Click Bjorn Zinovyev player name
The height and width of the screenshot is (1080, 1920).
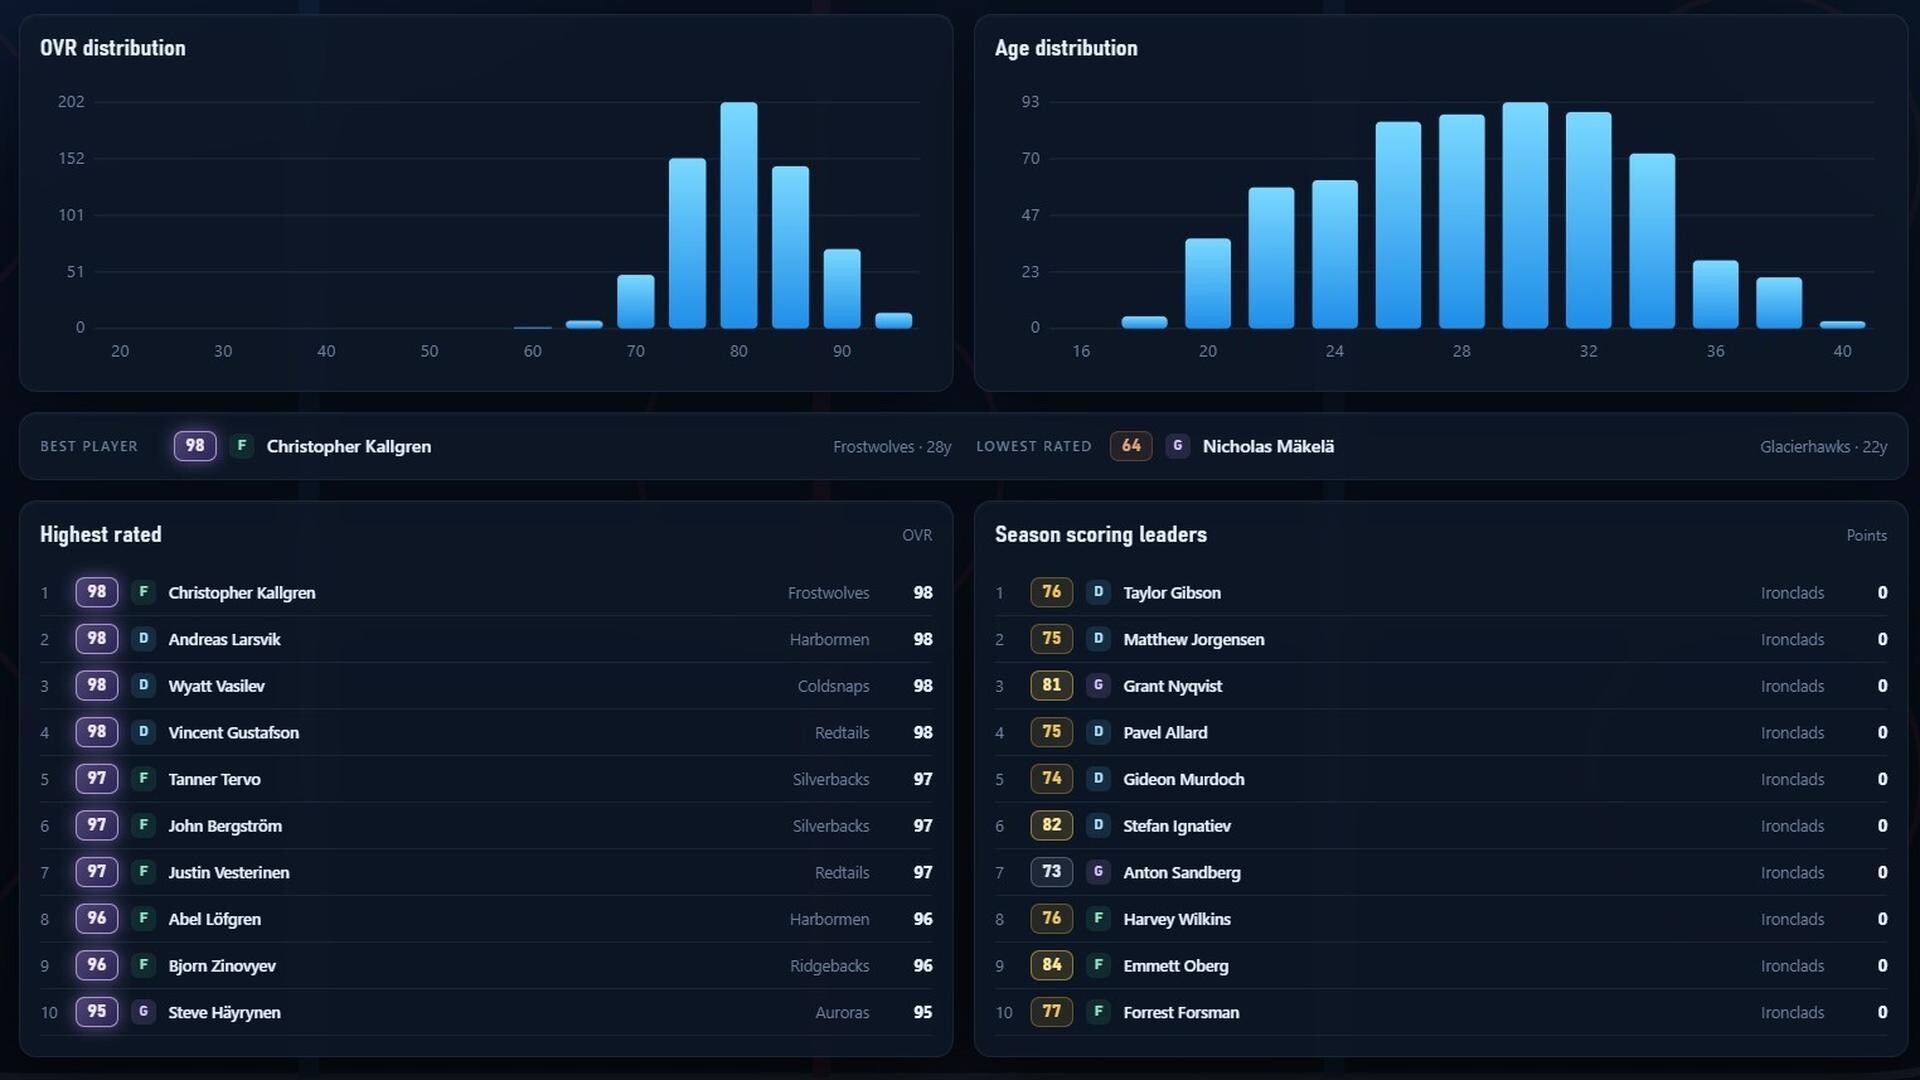coord(222,966)
